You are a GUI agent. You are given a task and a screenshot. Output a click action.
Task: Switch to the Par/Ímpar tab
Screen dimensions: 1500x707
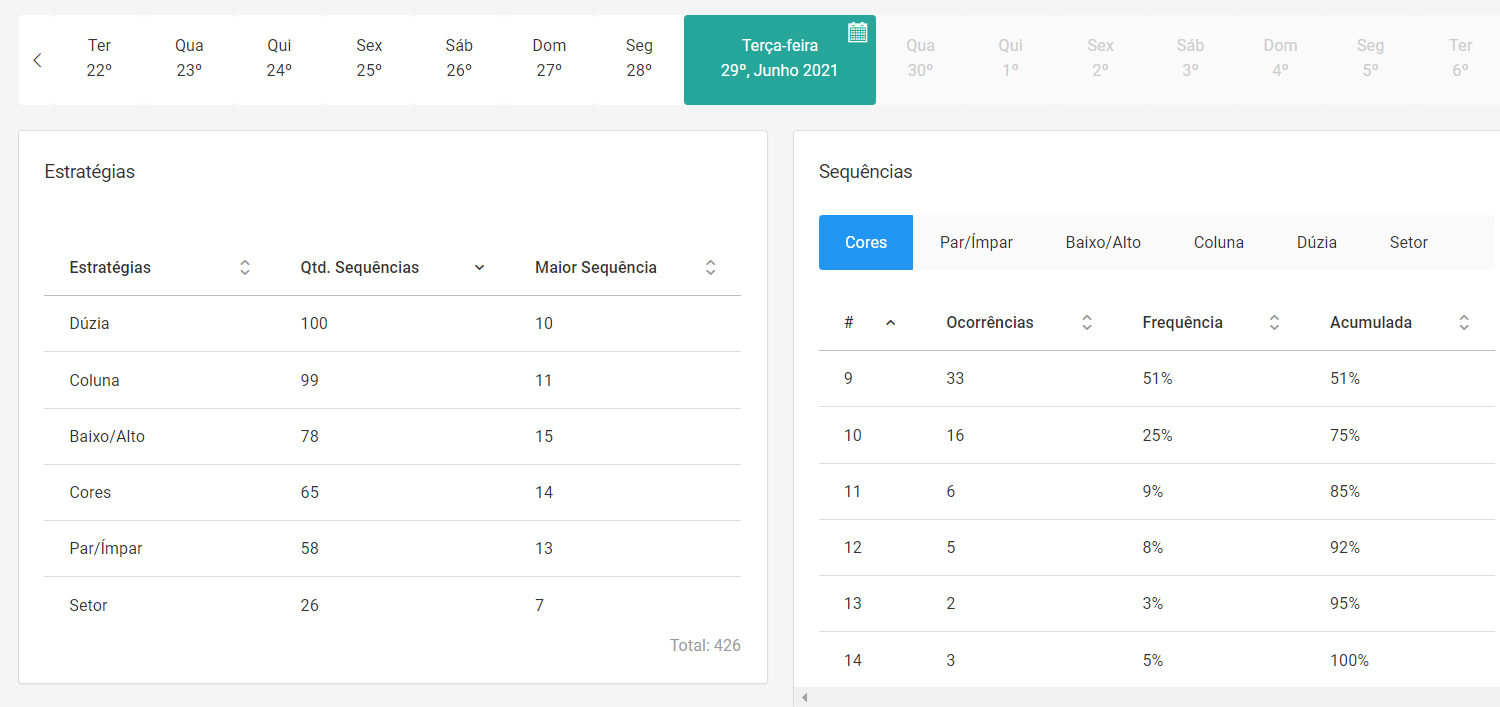(976, 243)
